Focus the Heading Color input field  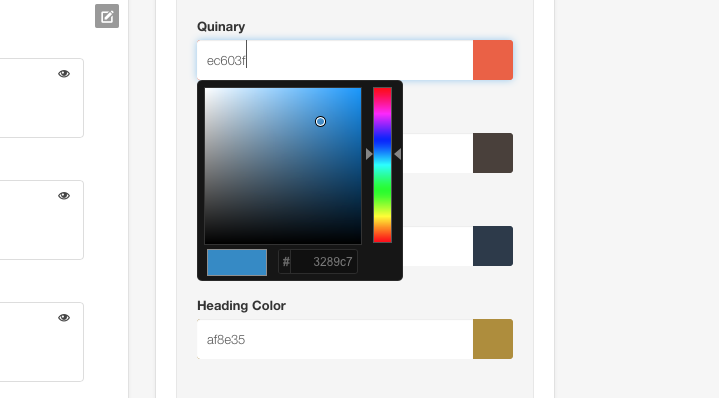(335, 339)
